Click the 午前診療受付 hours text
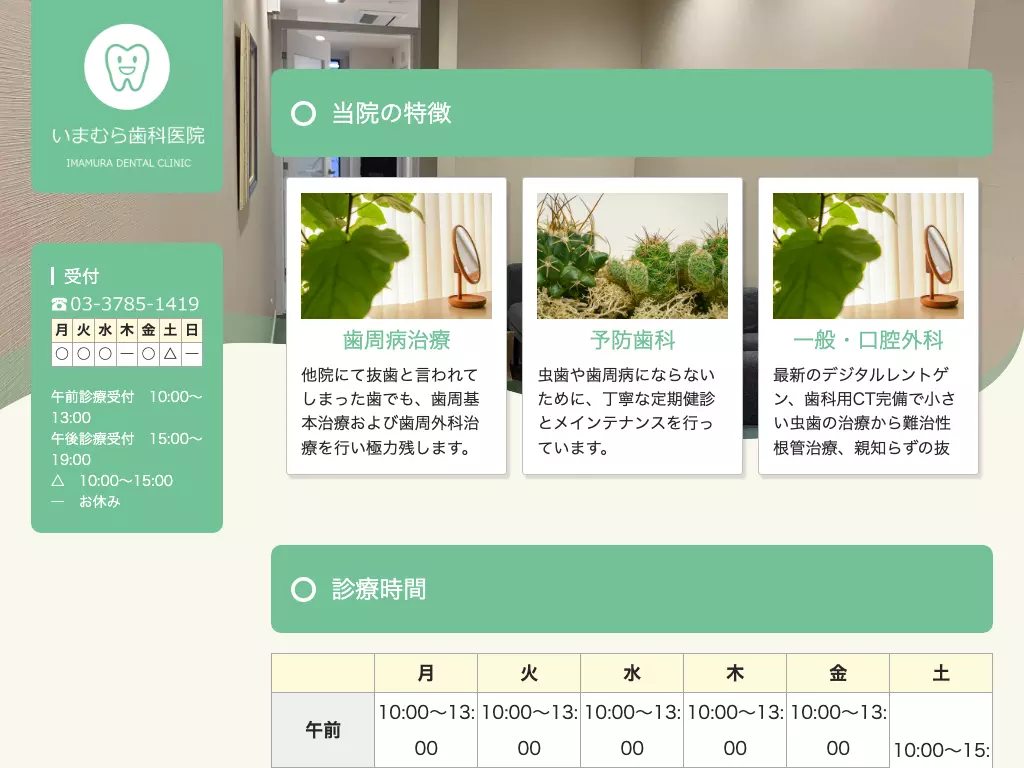 point(127,407)
